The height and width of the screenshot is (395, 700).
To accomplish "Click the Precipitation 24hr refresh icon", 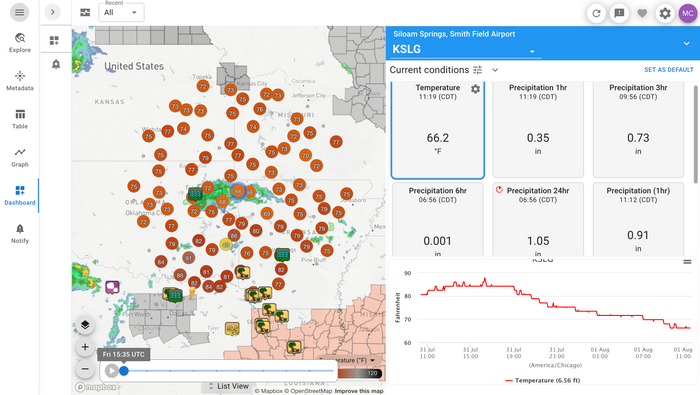I will click(x=499, y=190).
